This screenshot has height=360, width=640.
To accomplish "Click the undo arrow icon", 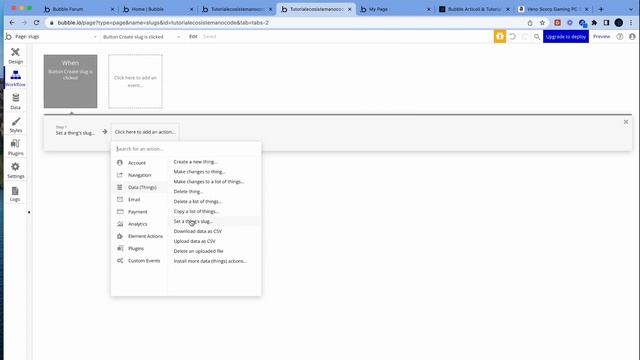I will click(x=513, y=36).
